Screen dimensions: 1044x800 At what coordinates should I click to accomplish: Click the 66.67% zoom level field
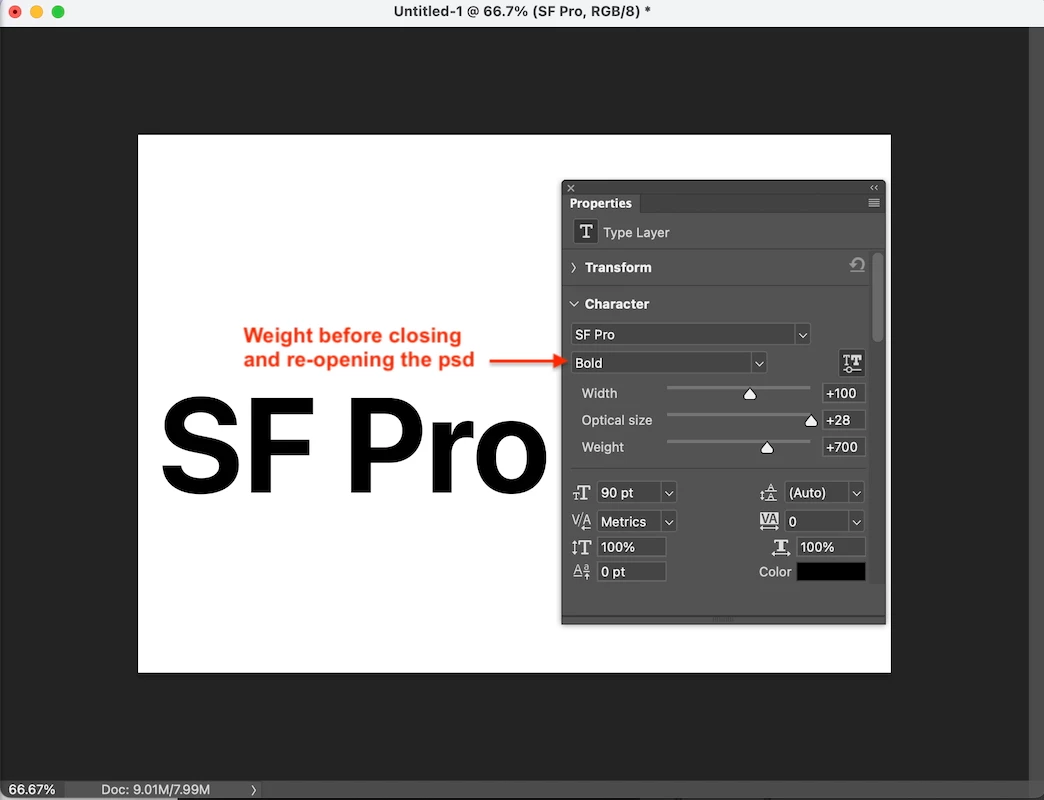pyautogui.click(x=32, y=789)
